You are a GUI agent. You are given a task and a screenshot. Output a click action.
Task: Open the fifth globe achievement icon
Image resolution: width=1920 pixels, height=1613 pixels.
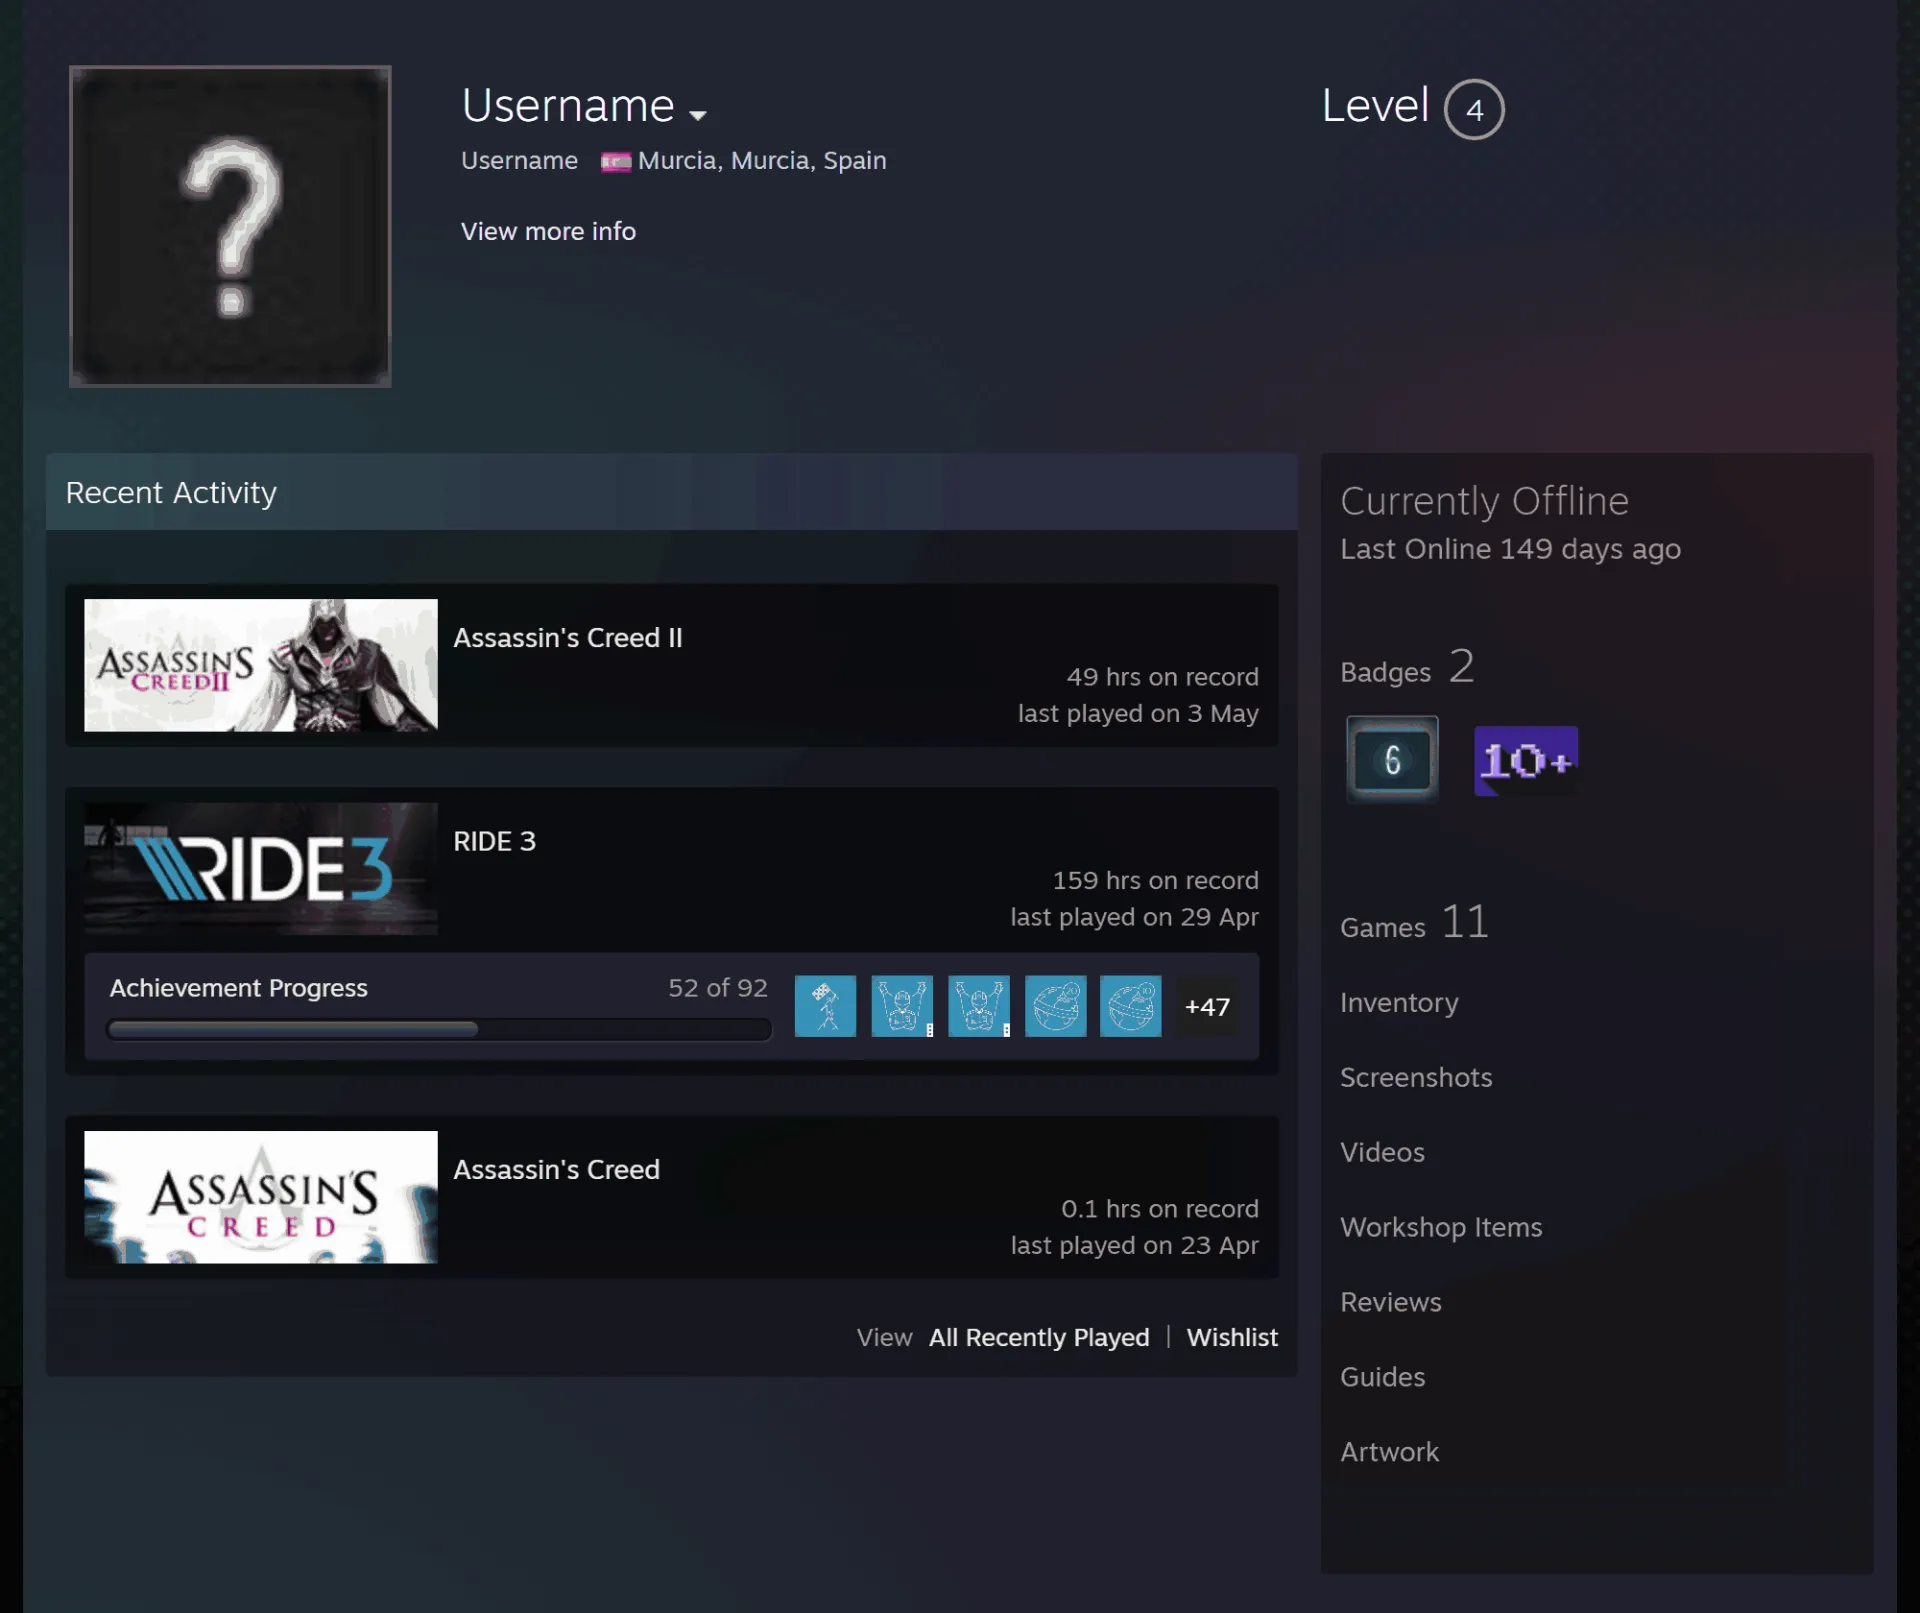coord(1130,1006)
